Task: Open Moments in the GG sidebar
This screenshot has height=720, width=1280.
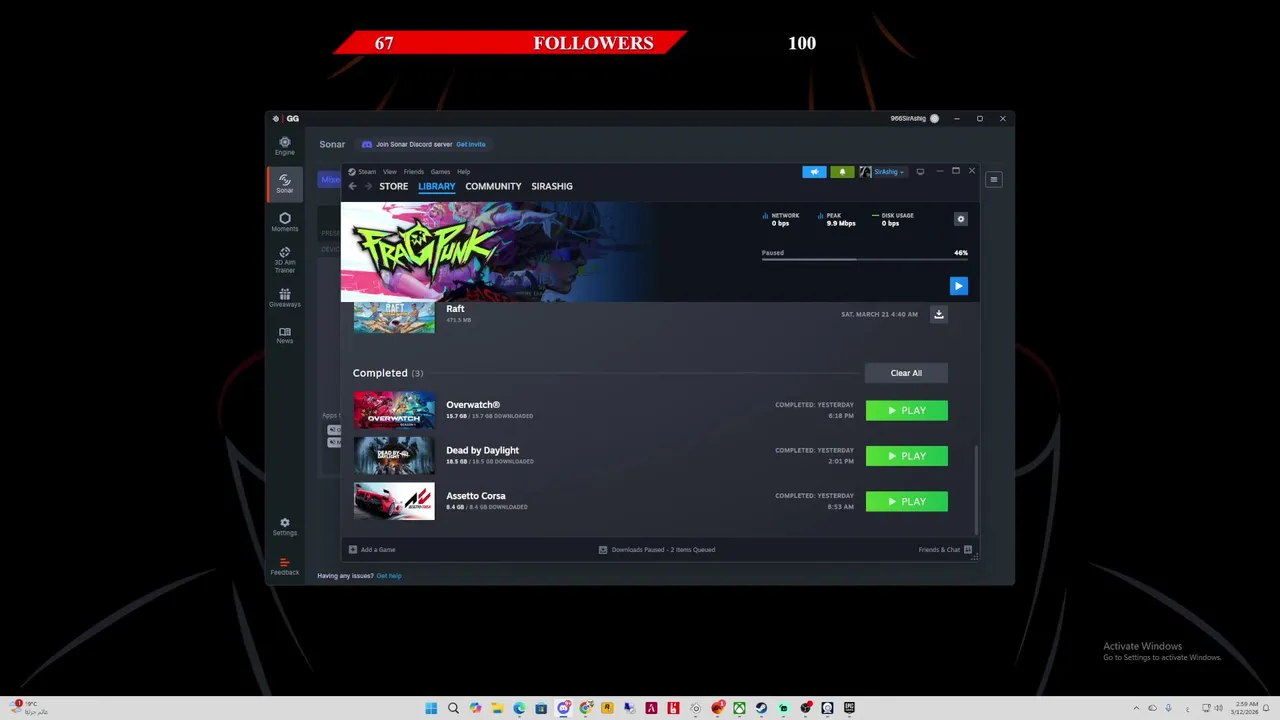Action: point(285,222)
